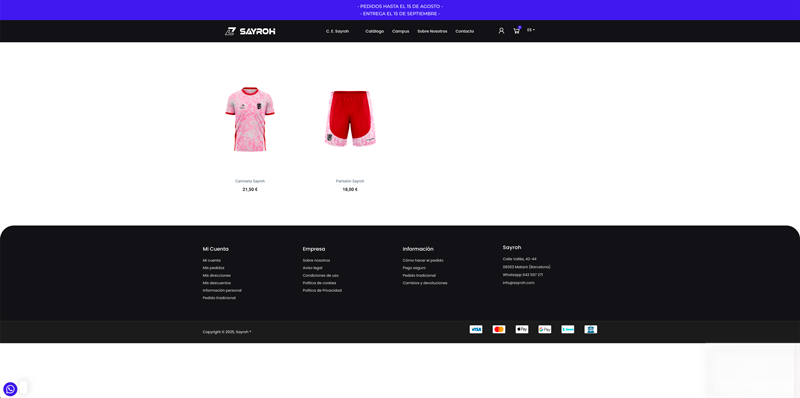Open the shopping cart icon
This screenshot has height=398, width=800.
point(516,31)
